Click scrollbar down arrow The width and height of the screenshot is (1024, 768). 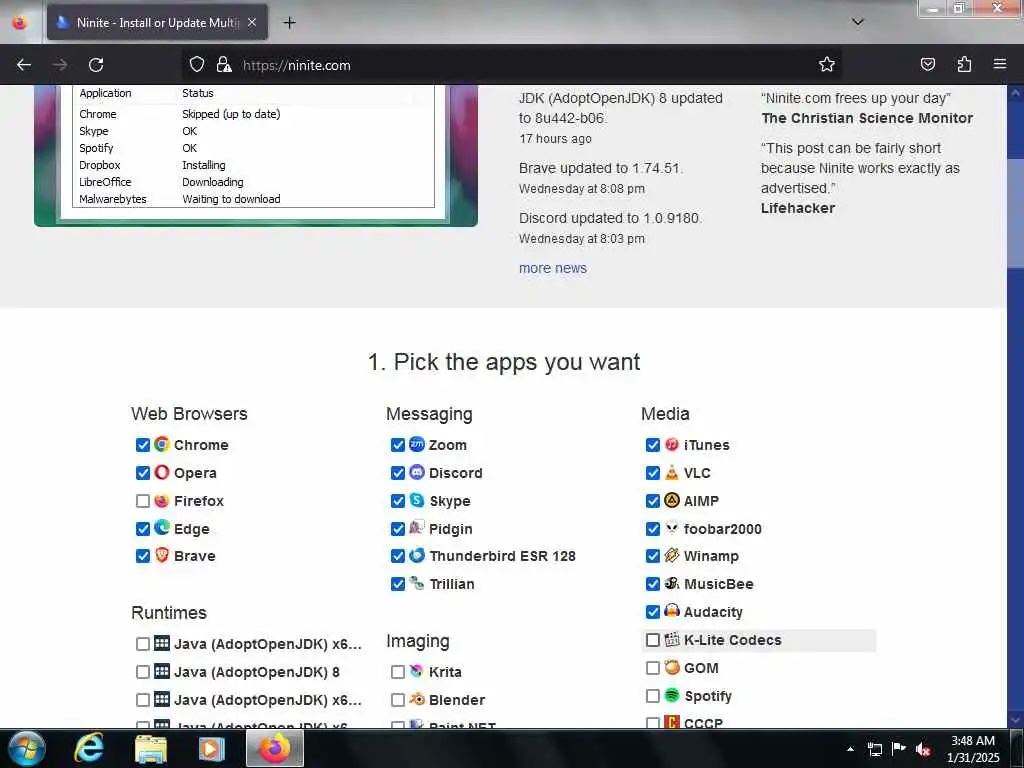(1016, 721)
